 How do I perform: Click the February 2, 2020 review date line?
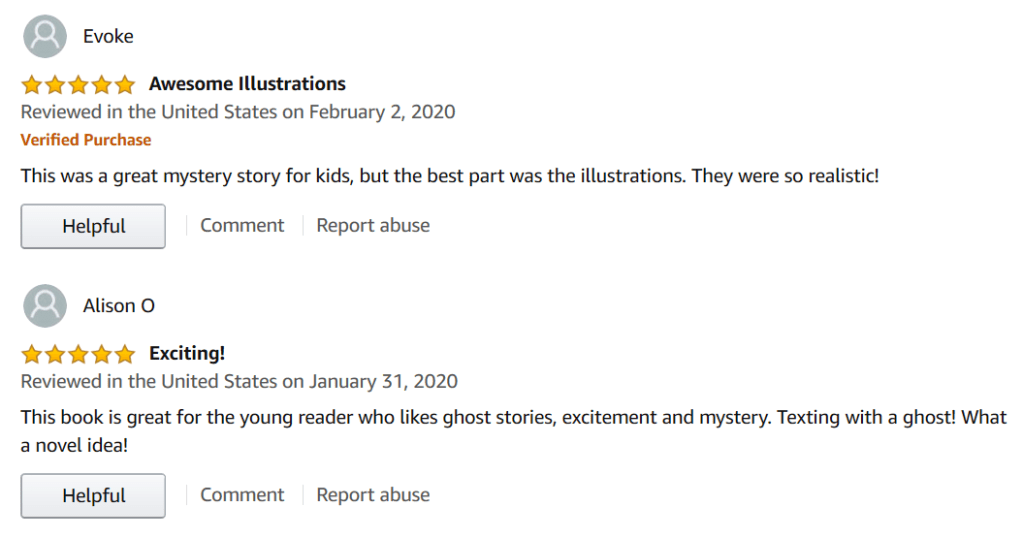(238, 112)
